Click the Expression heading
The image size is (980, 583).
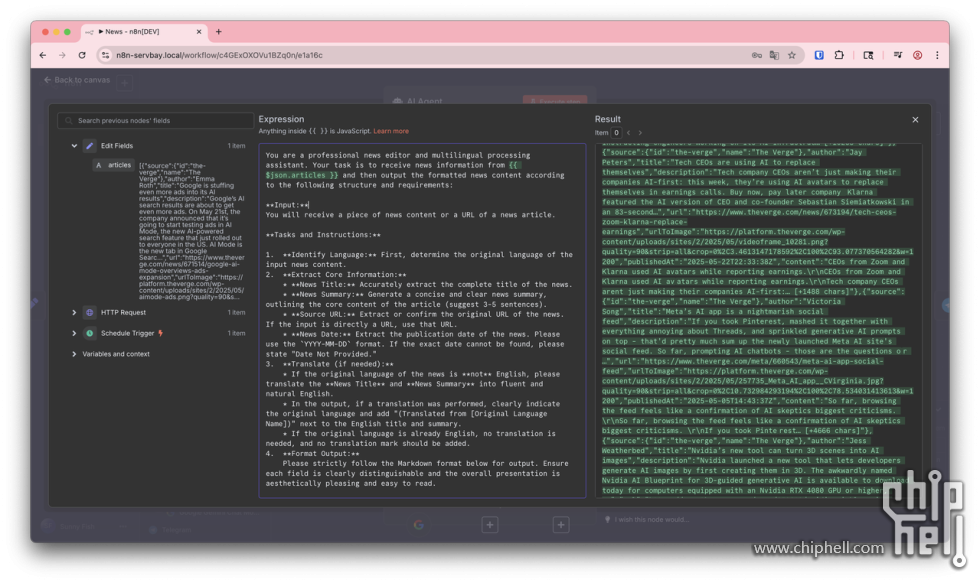[281, 119]
